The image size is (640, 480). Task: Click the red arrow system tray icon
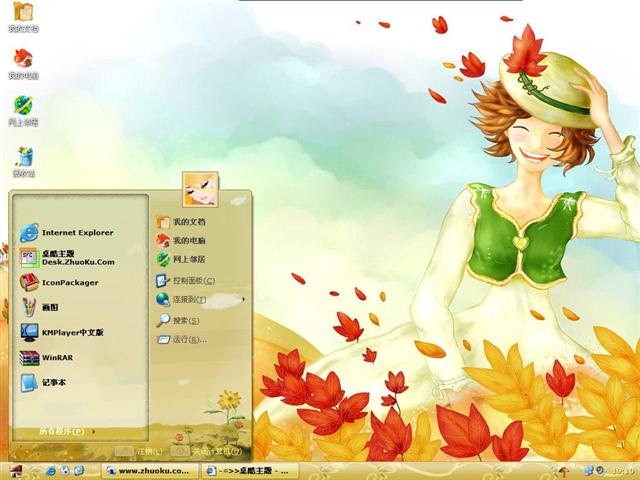[564, 471]
